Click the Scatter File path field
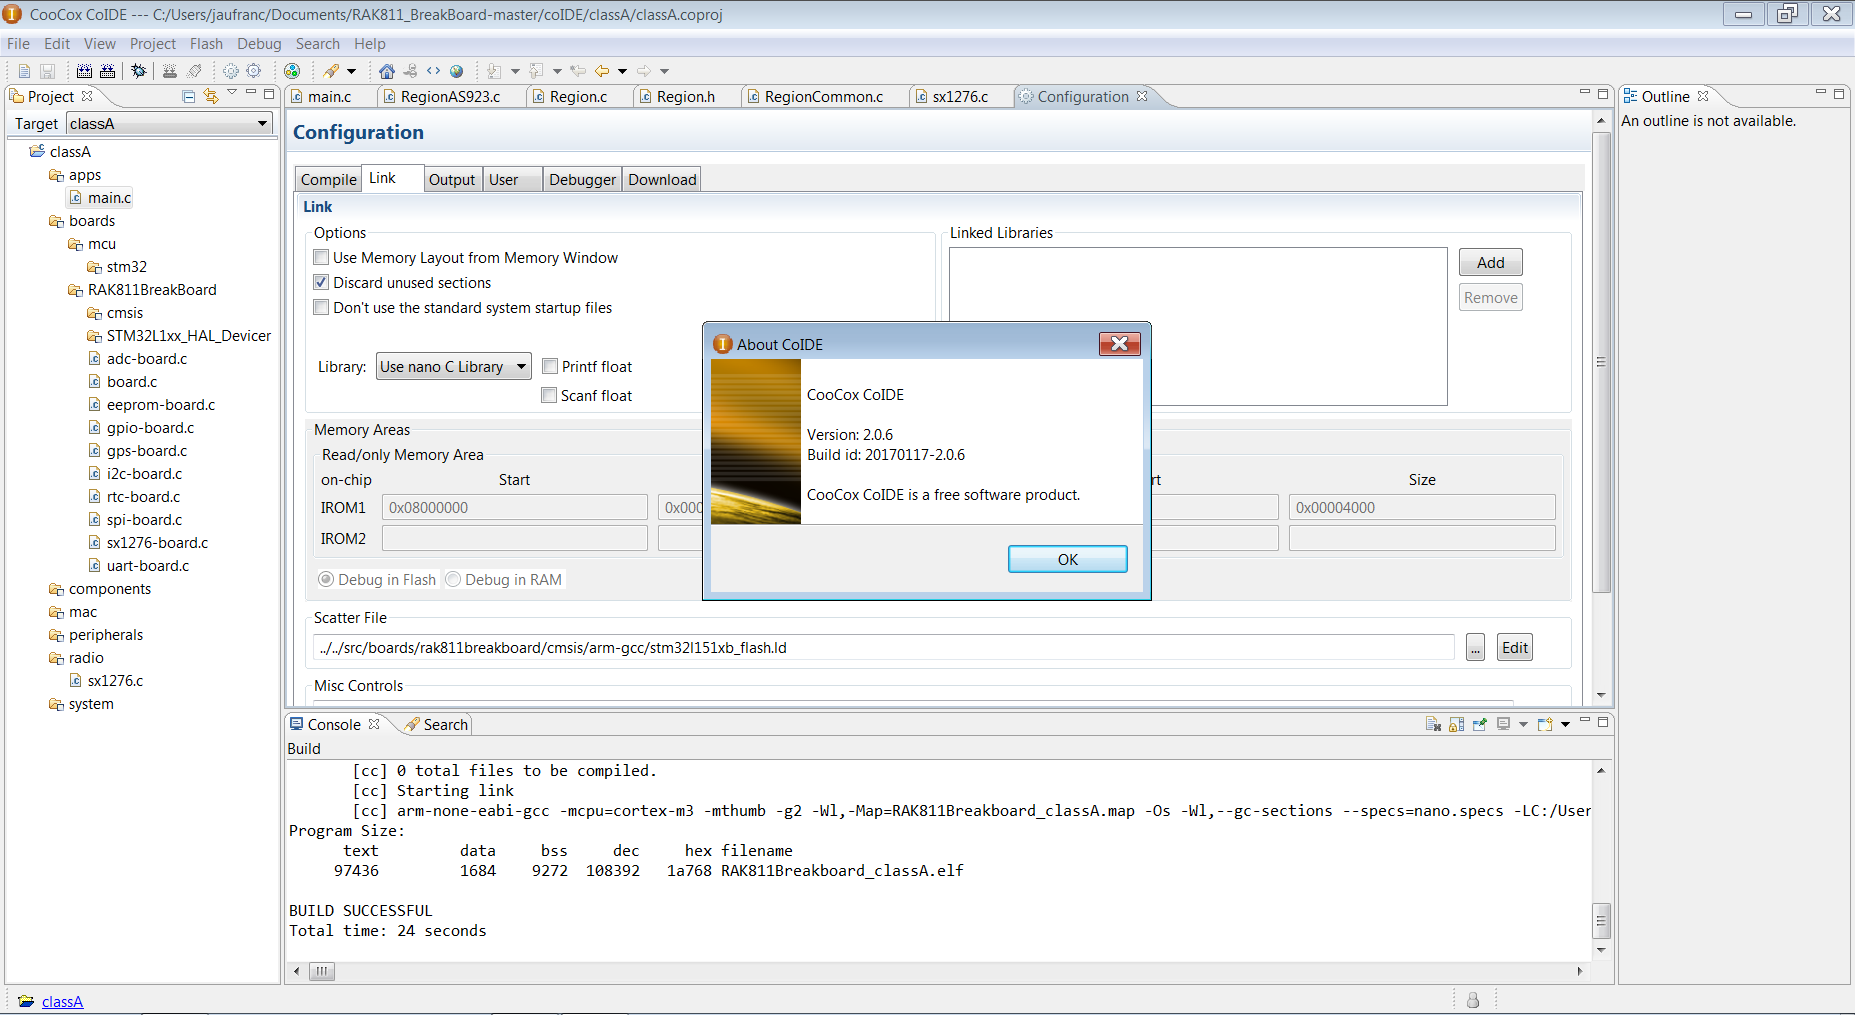Image resolution: width=1855 pixels, height=1015 pixels. (x=884, y=648)
